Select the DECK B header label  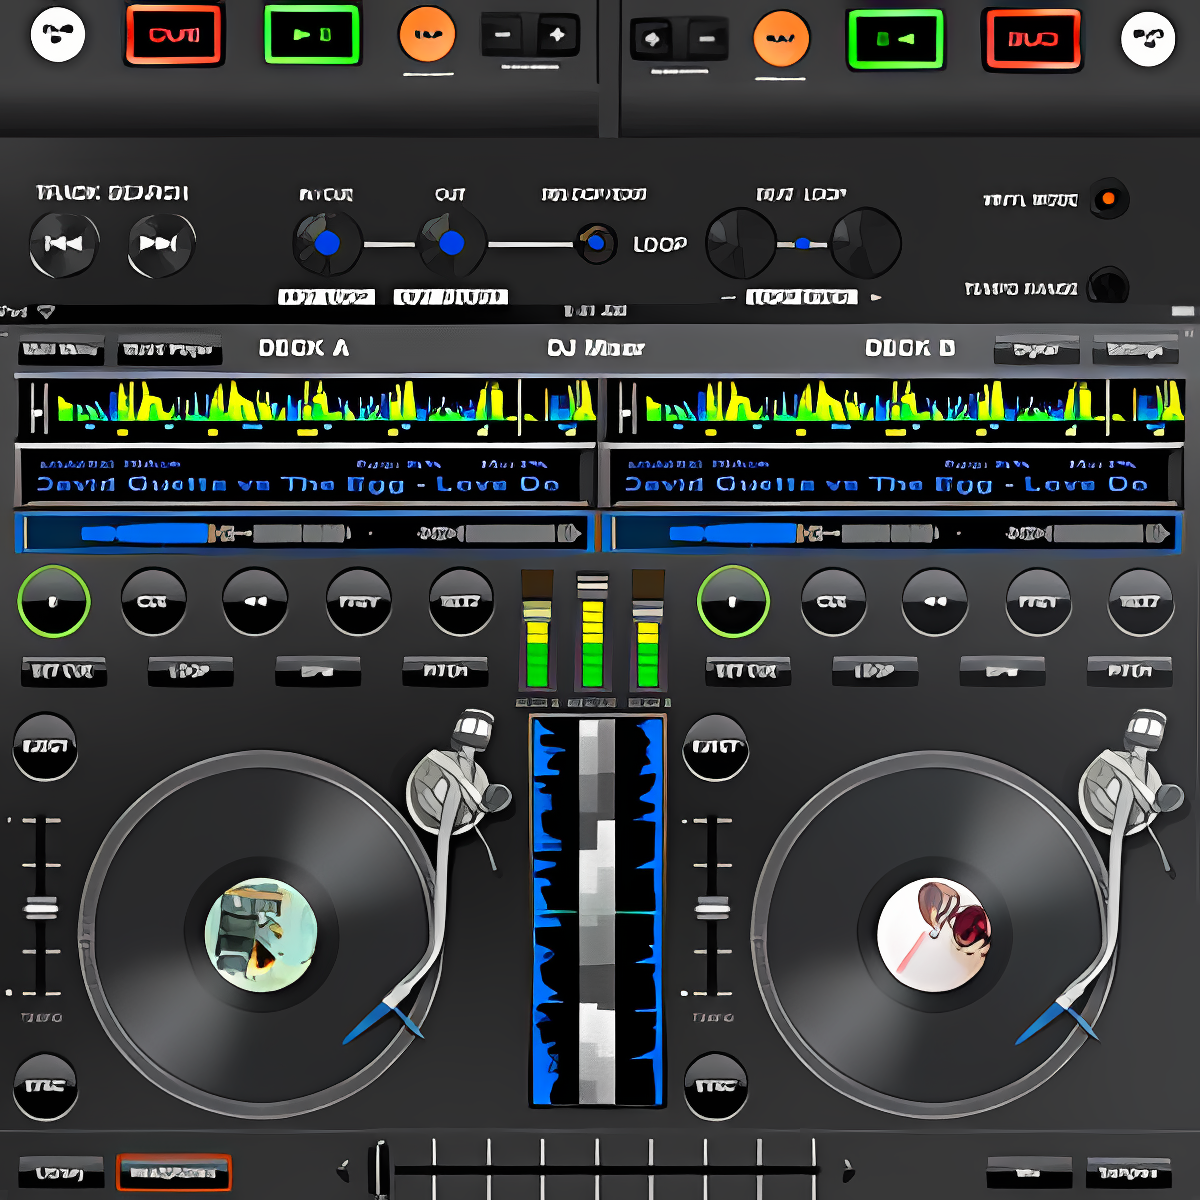pyautogui.click(x=909, y=348)
